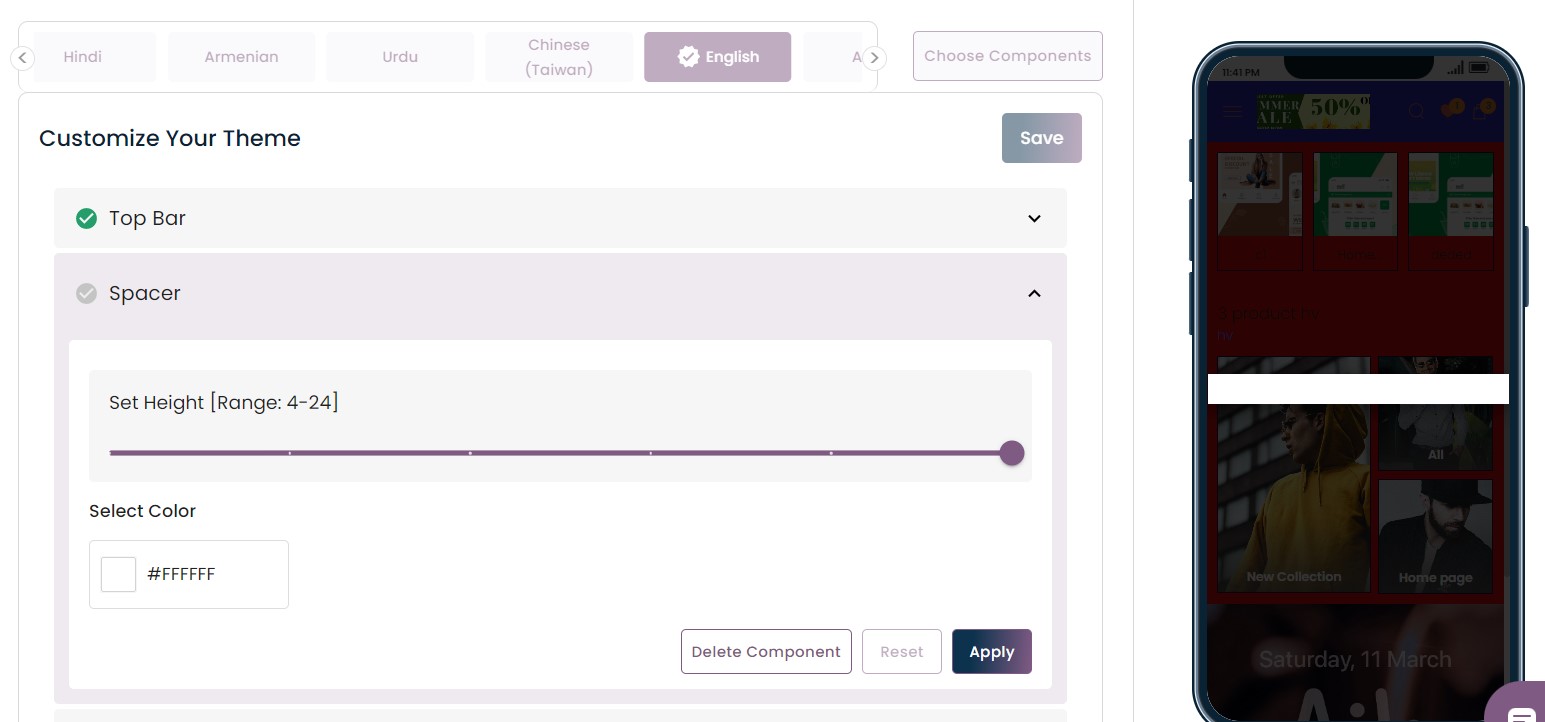Click the All category tile in preview

(x=1435, y=437)
